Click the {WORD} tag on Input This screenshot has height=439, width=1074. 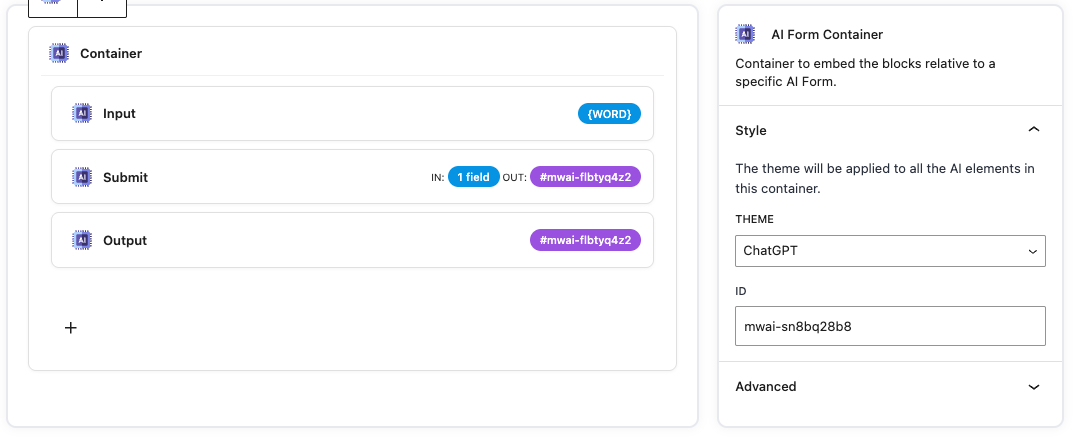point(610,114)
